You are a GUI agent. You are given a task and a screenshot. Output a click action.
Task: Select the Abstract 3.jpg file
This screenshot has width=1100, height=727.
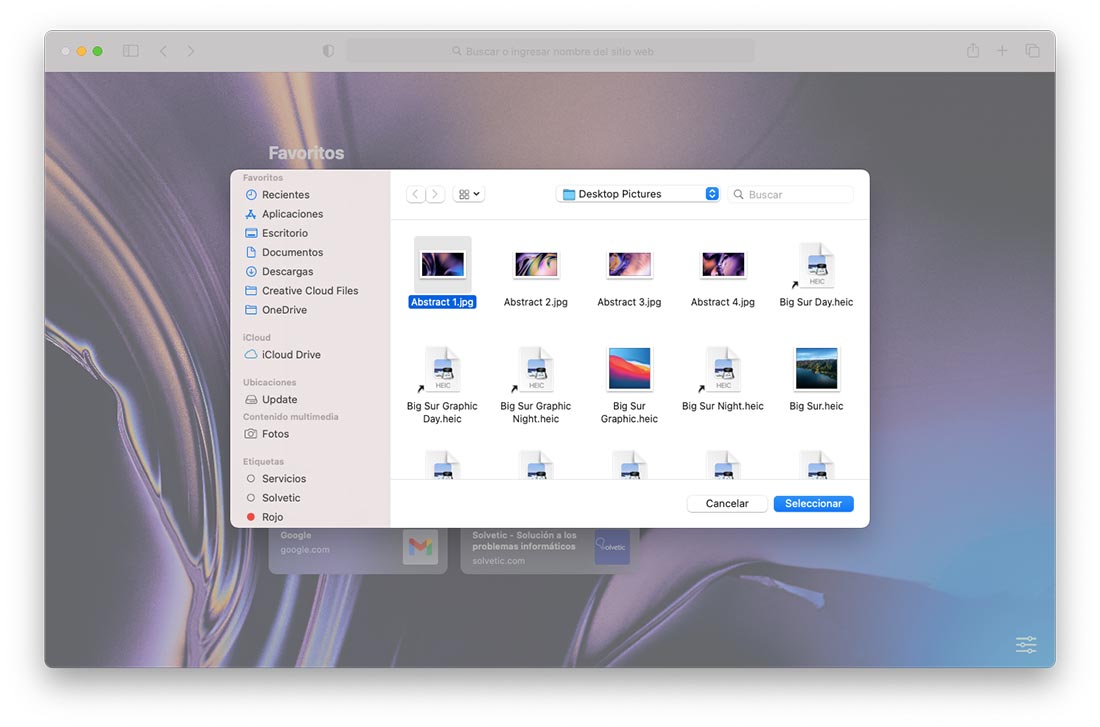tap(629, 277)
